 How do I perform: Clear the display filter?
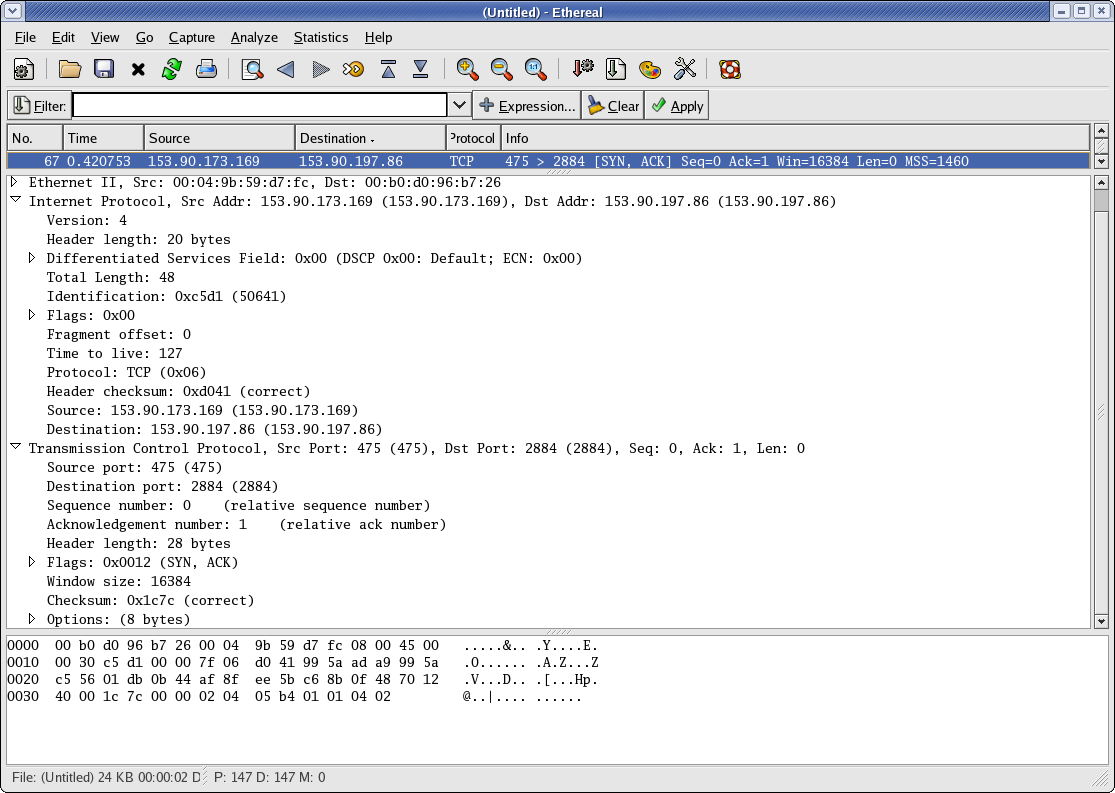[x=613, y=106]
